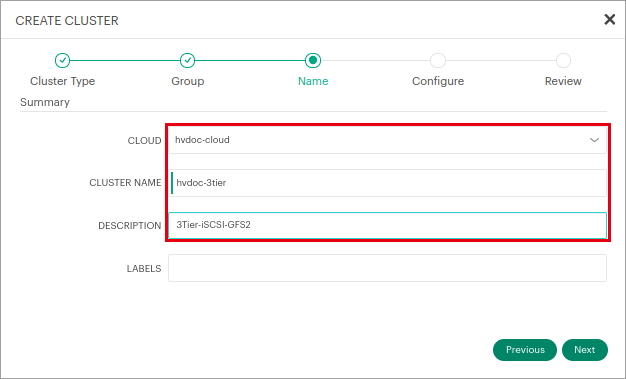Click the LABELS field label
The height and width of the screenshot is (379, 626).
(x=144, y=269)
